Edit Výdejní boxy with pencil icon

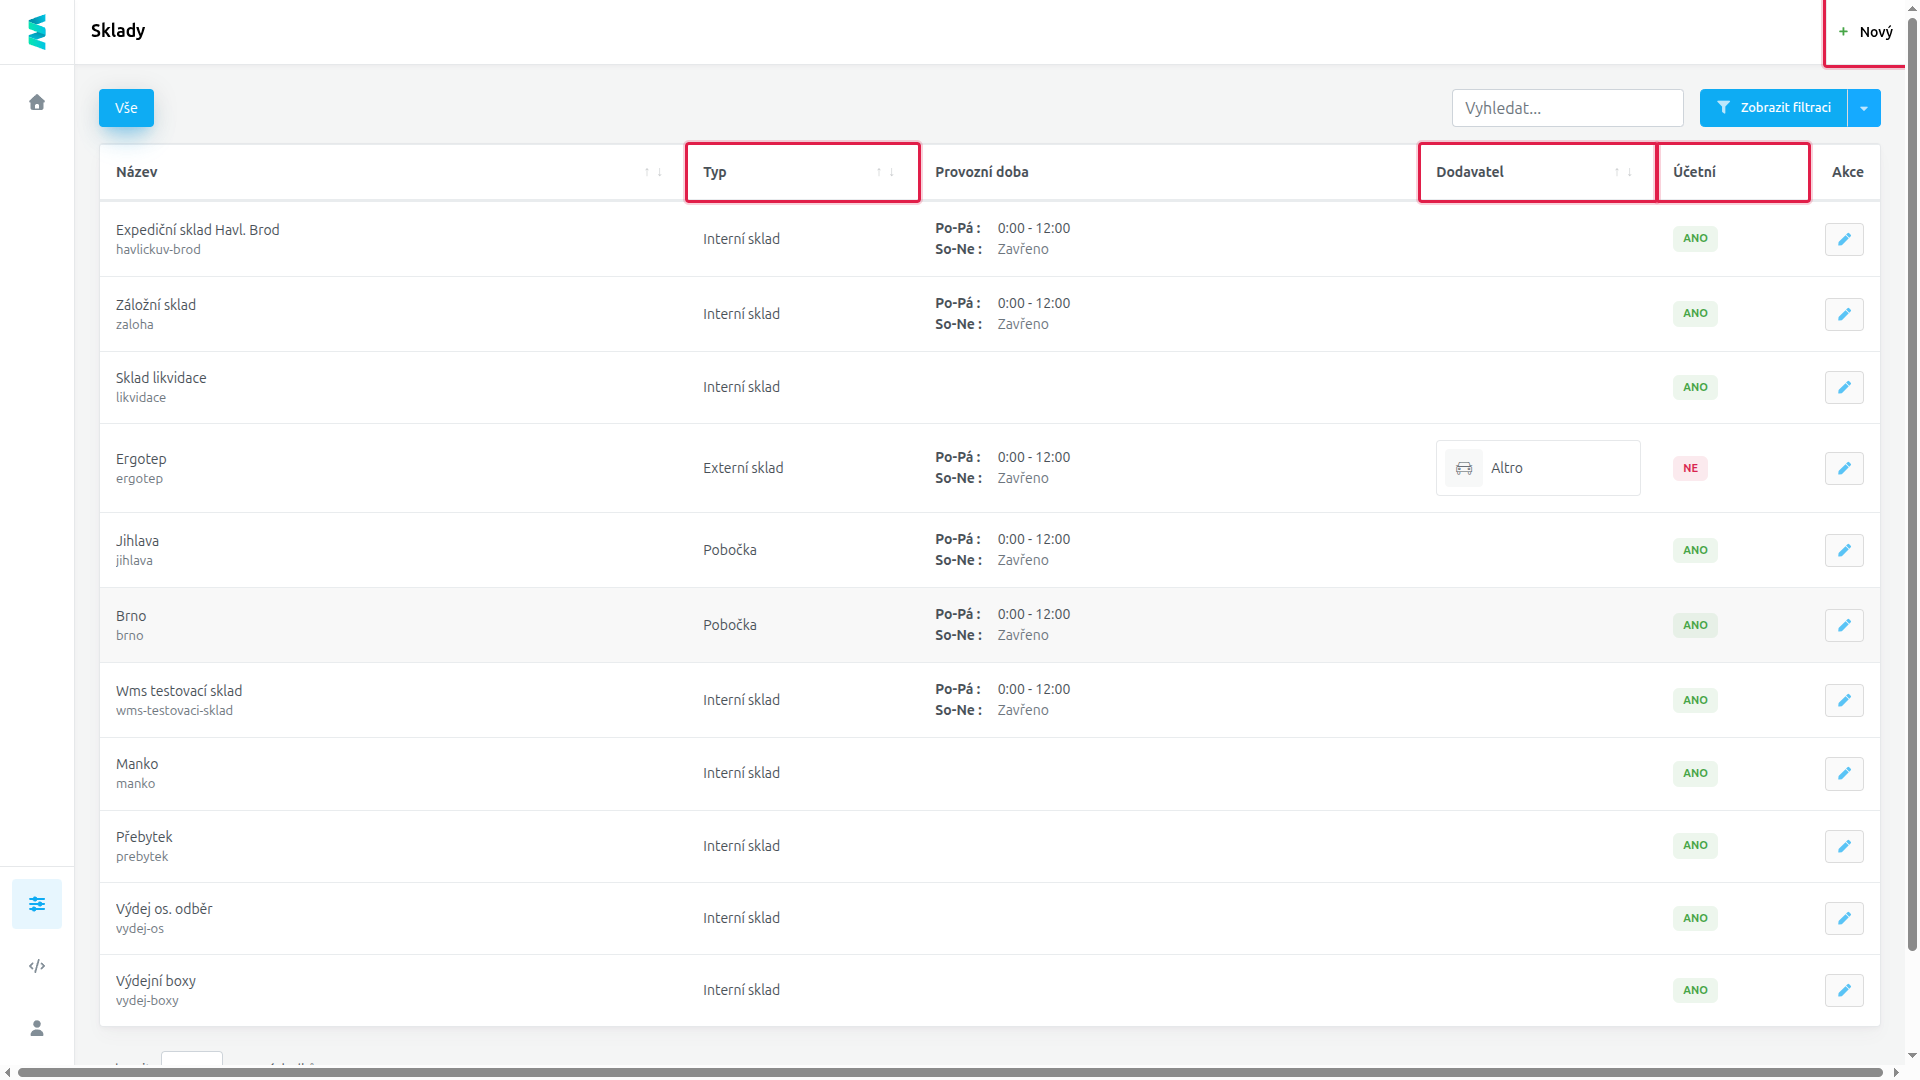[x=1844, y=990]
